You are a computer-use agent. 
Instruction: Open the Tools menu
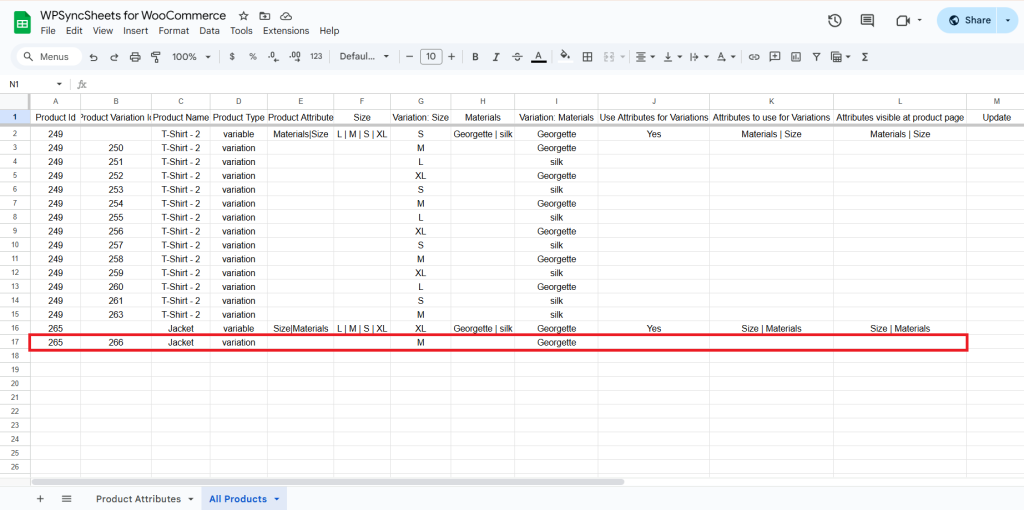pyautogui.click(x=241, y=31)
